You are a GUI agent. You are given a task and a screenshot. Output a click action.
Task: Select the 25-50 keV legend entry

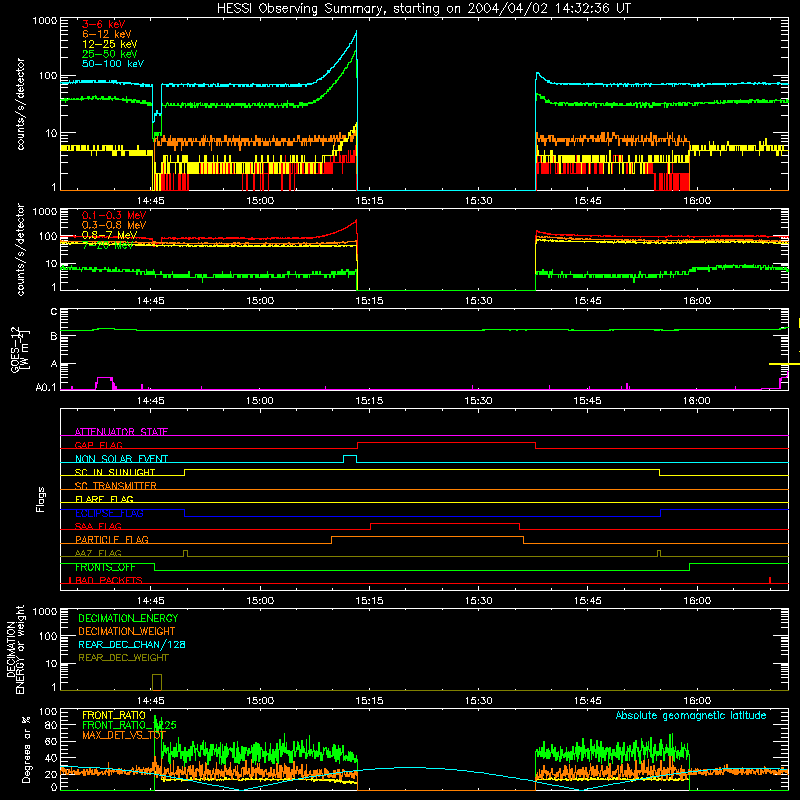(109, 54)
